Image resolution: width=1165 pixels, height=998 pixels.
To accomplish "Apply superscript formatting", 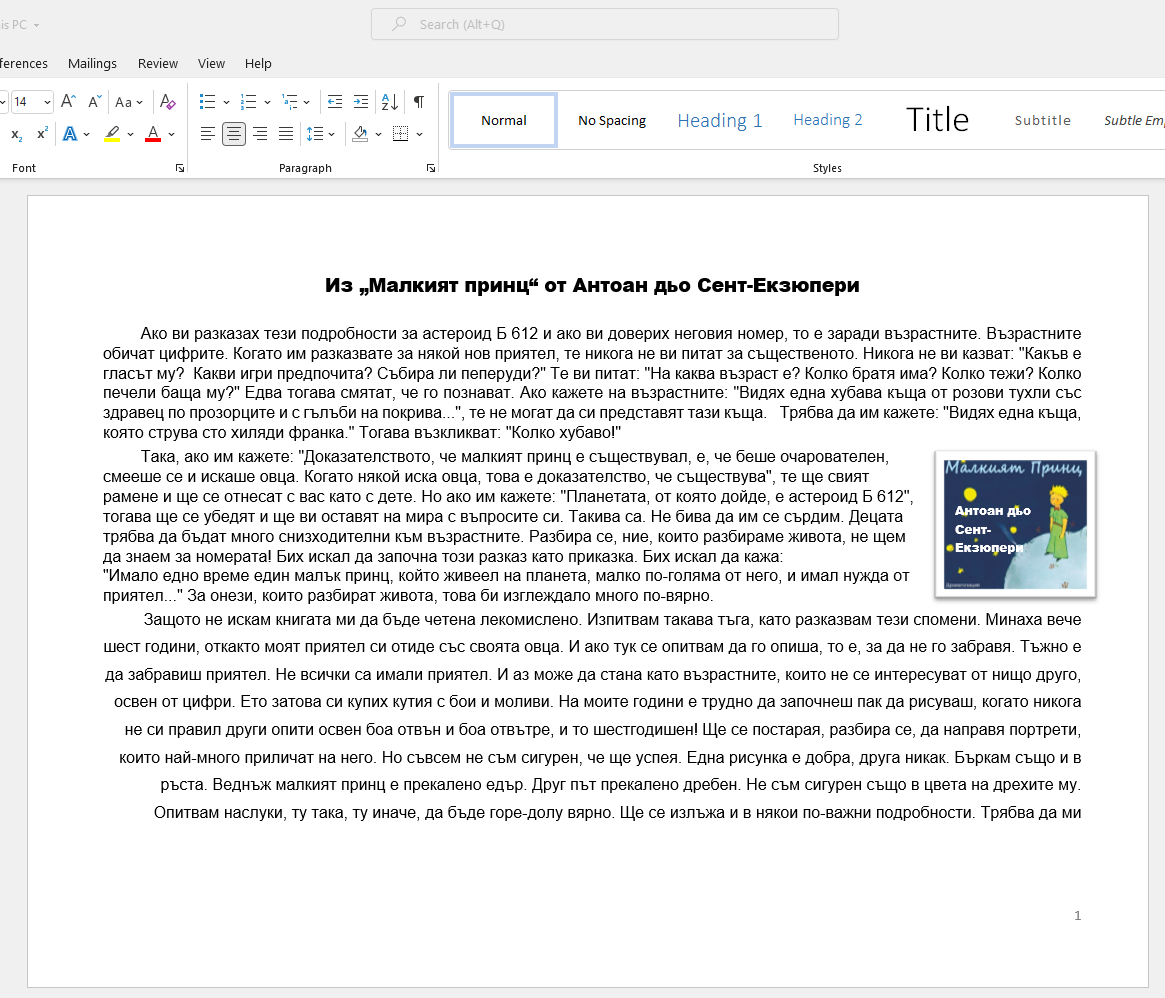I will [x=42, y=134].
